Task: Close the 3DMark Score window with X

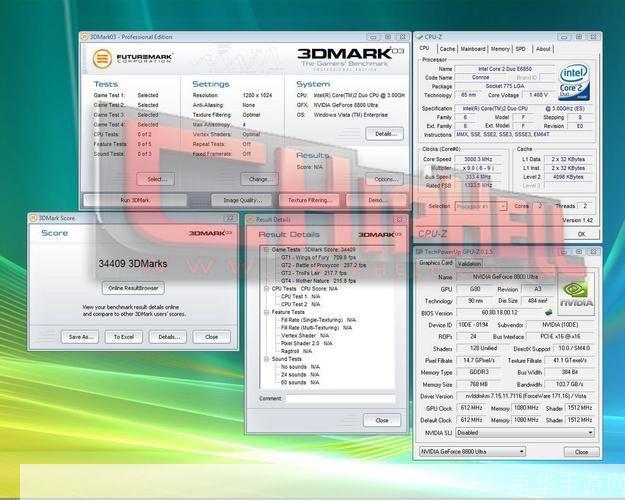Action: tap(230, 218)
